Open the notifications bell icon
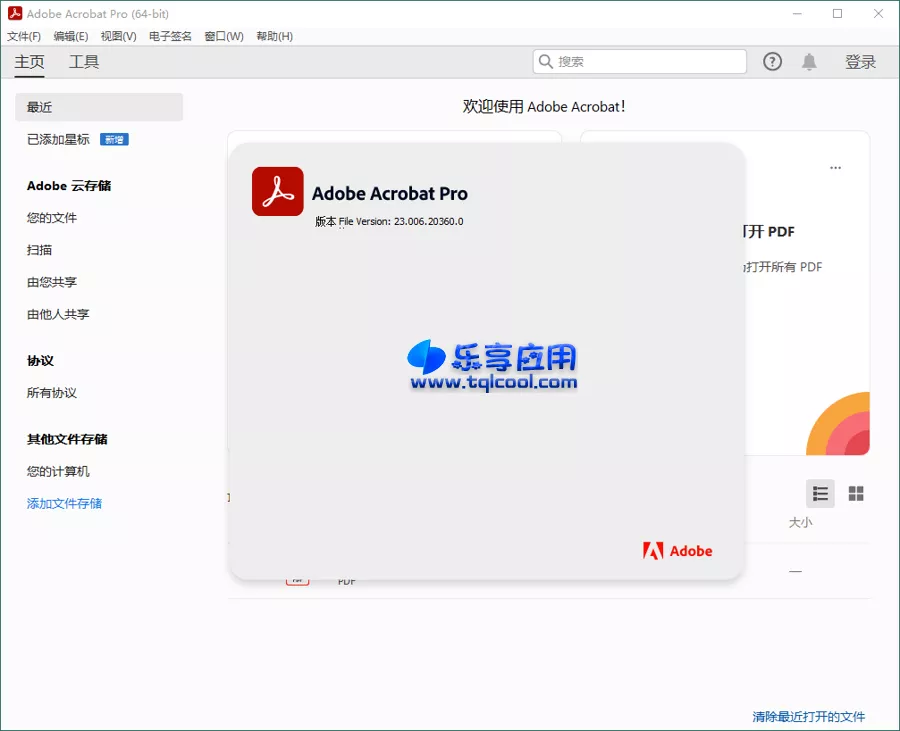Image resolution: width=900 pixels, height=731 pixels. point(809,61)
